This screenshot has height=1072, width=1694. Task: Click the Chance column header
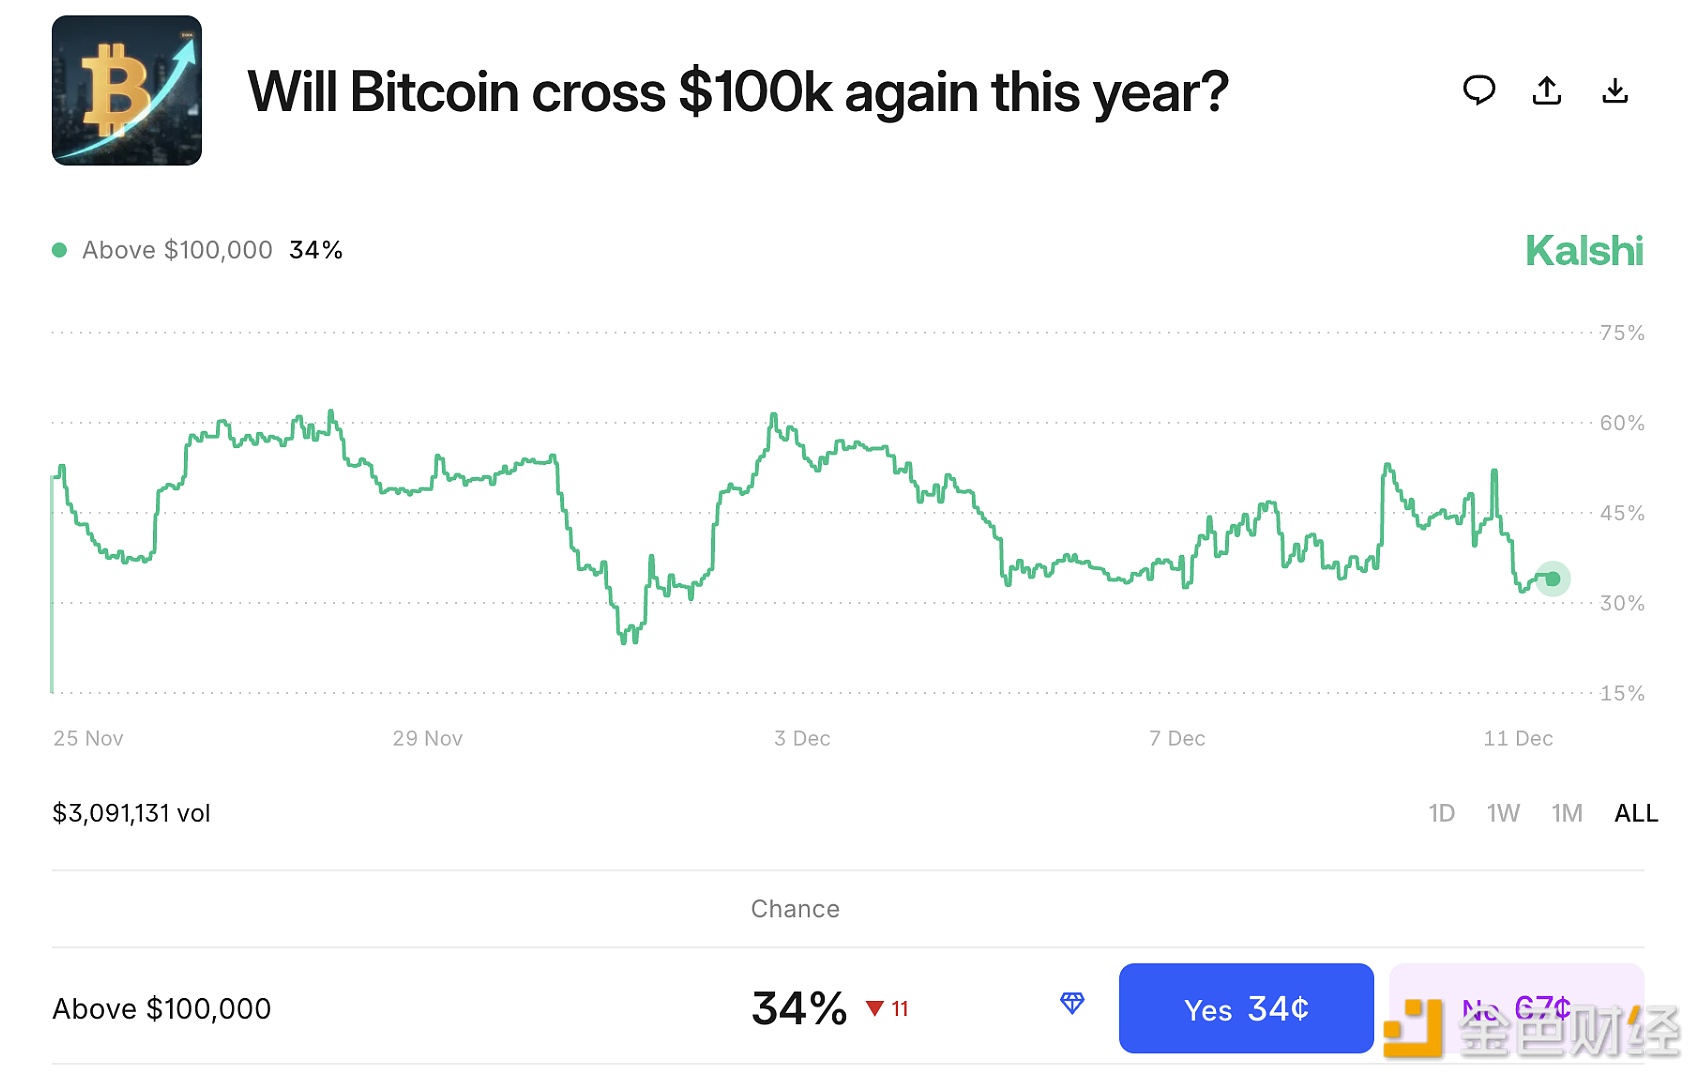pyautogui.click(x=795, y=908)
